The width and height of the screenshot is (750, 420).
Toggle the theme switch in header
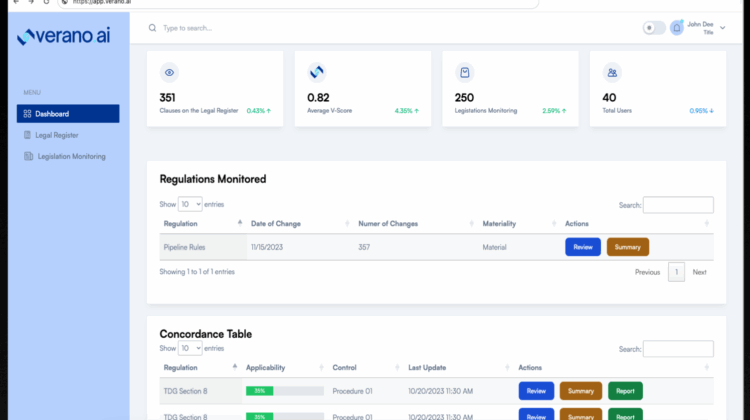654,28
